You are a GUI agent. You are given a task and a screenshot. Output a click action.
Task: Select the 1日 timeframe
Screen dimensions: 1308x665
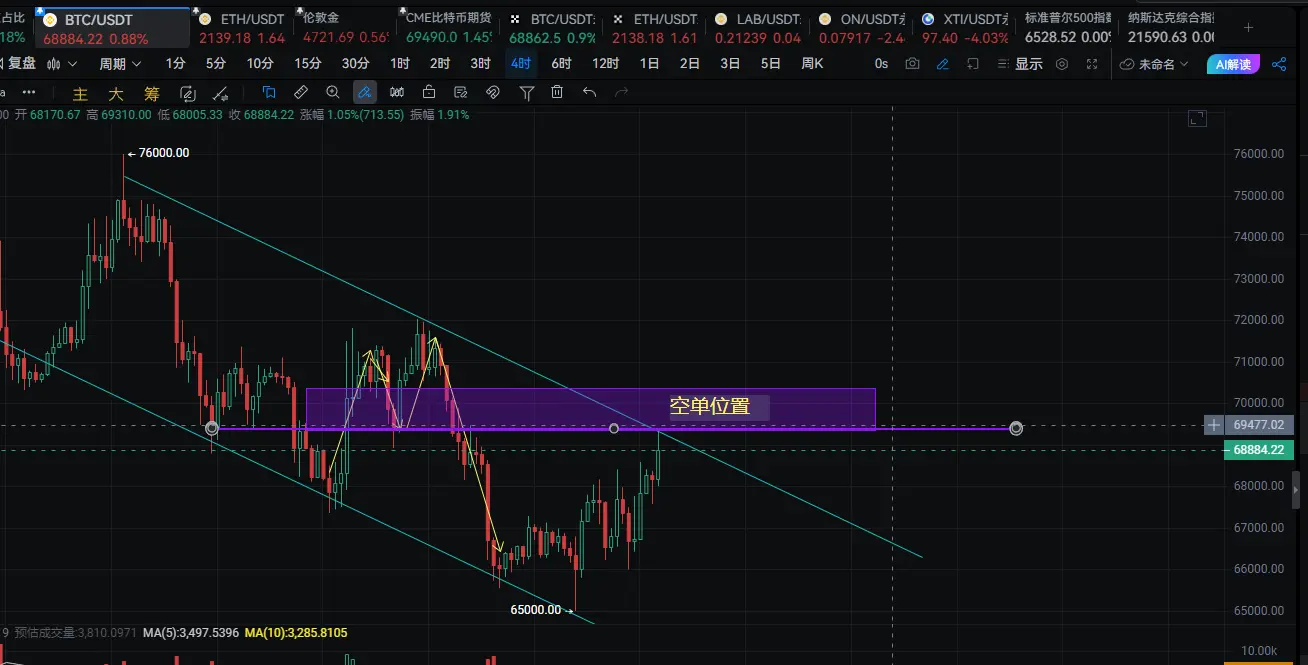649,64
